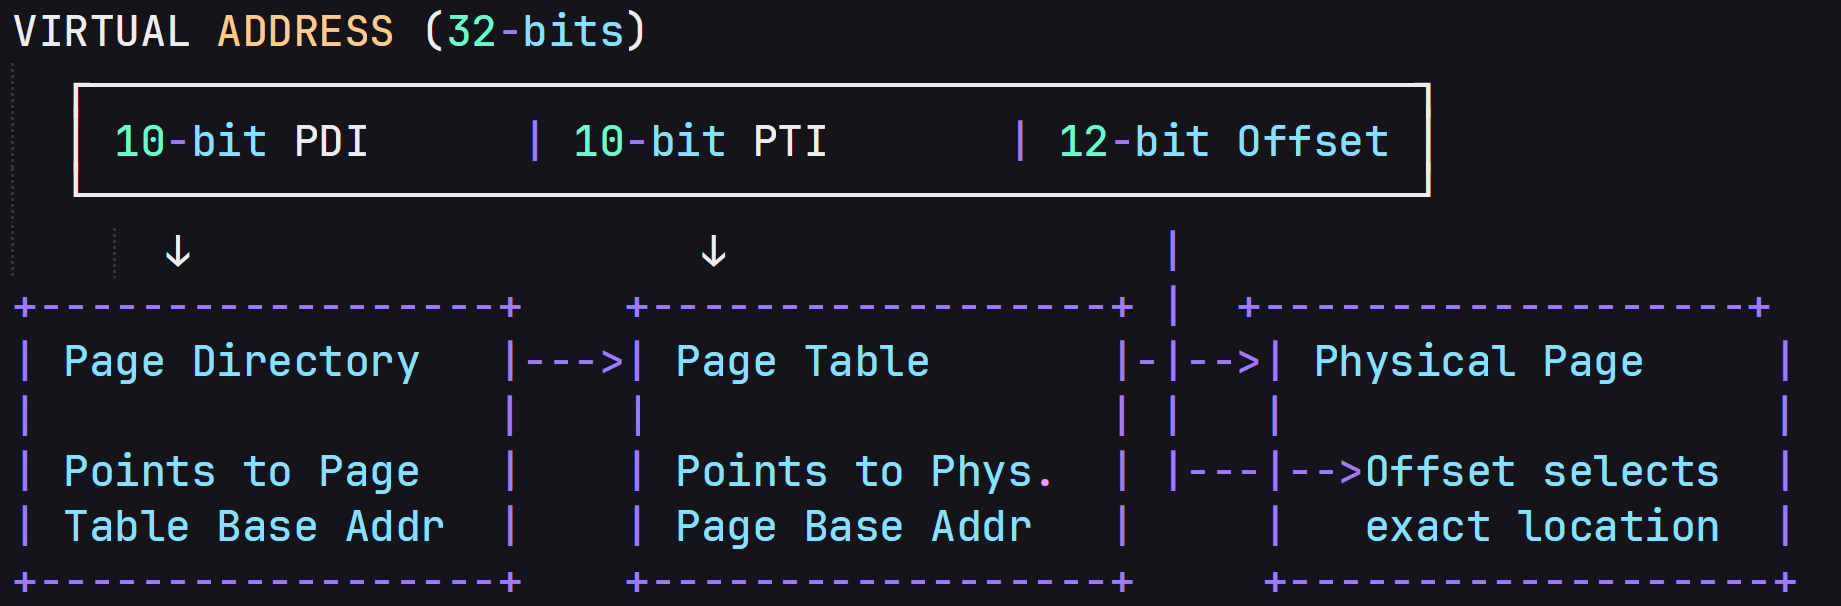This screenshot has width=1841, height=606.
Task: Click the 'Physical Page' box title
Action: [1478, 362]
